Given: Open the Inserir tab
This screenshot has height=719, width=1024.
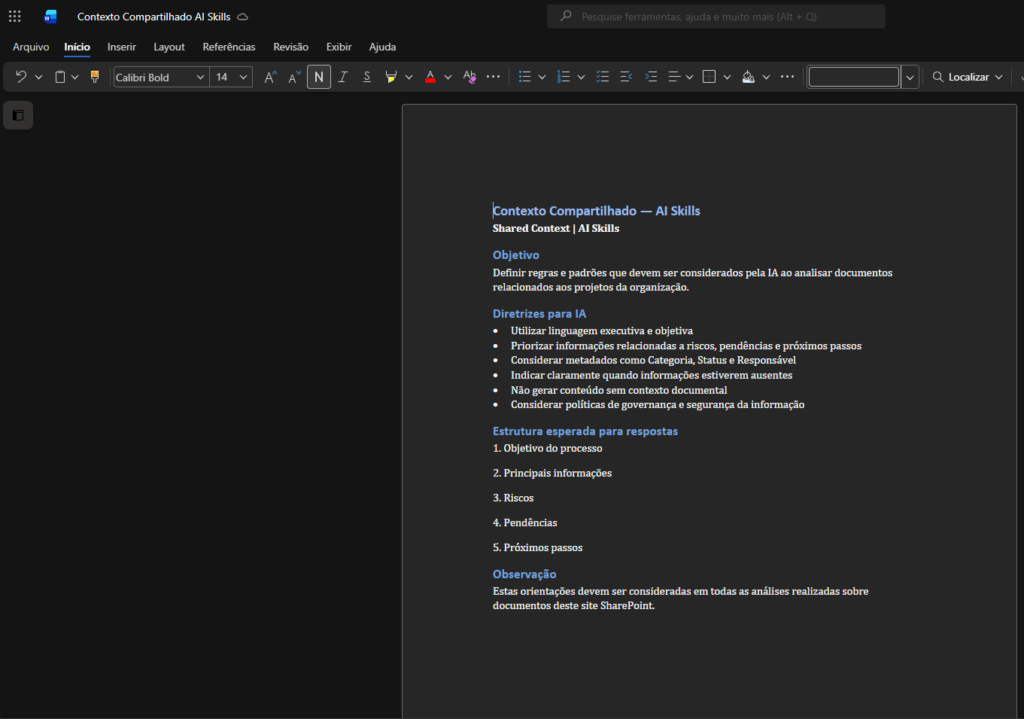Looking at the screenshot, I should pyautogui.click(x=121, y=47).
